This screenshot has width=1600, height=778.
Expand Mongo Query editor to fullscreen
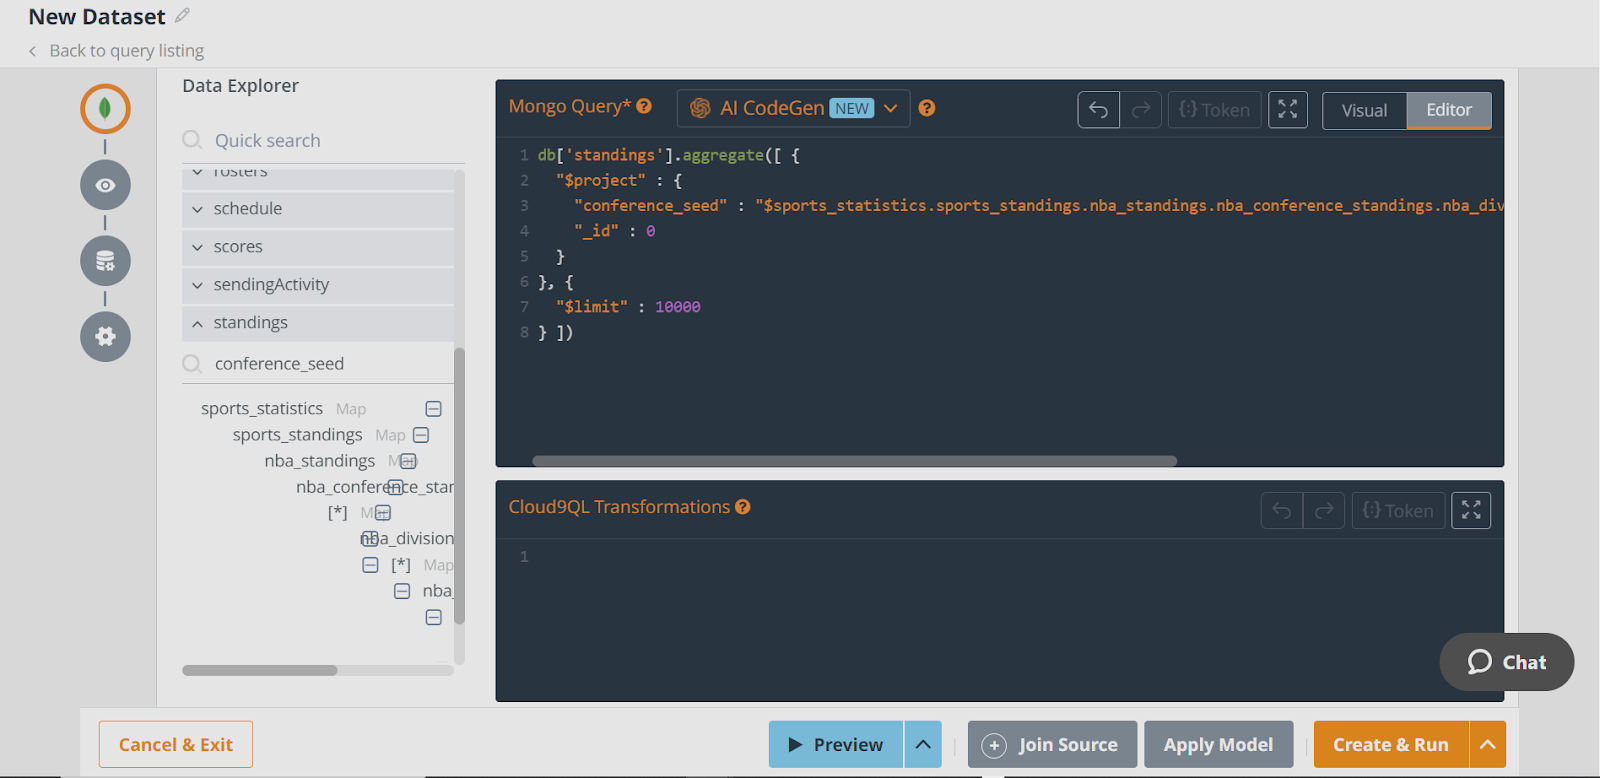point(1288,110)
